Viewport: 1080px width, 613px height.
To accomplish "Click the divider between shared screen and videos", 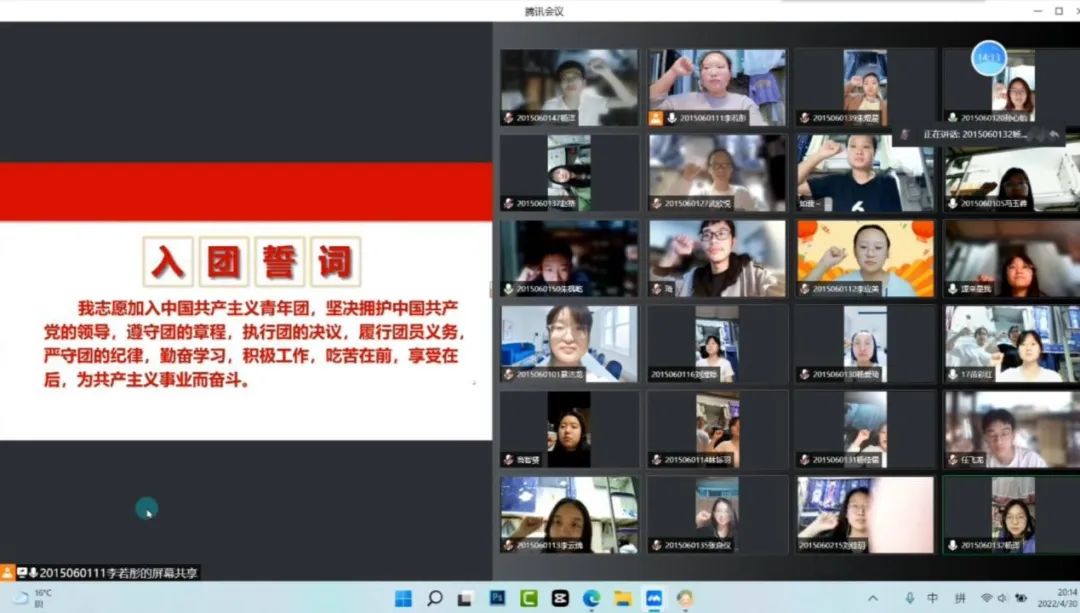I will pos(492,290).
